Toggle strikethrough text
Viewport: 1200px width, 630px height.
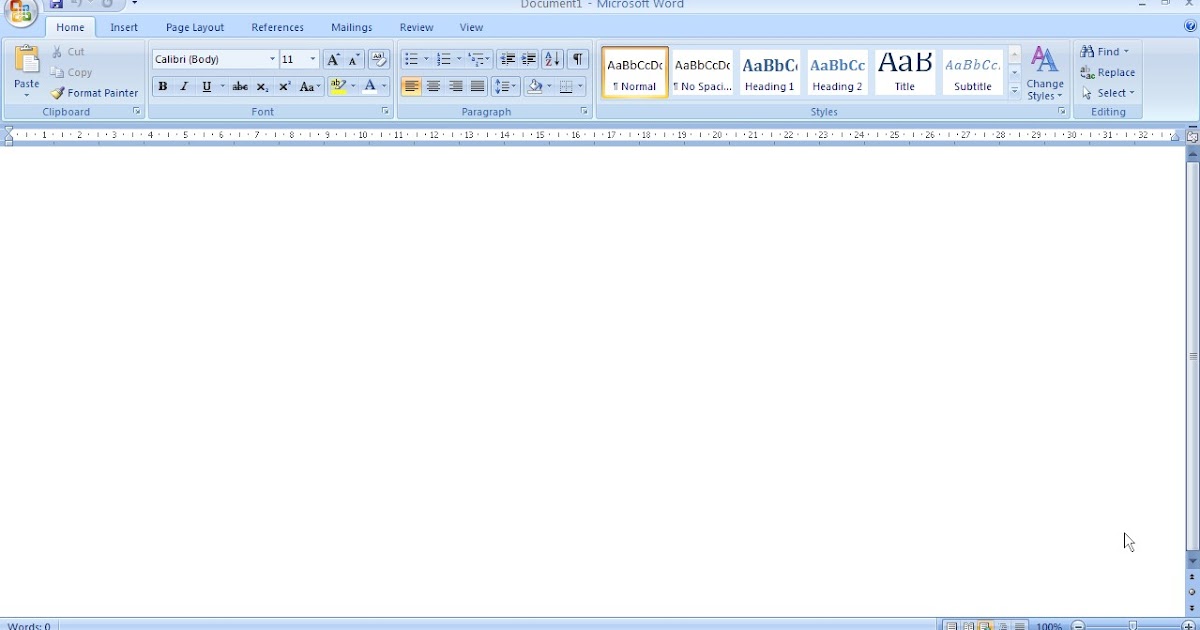point(240,87)
